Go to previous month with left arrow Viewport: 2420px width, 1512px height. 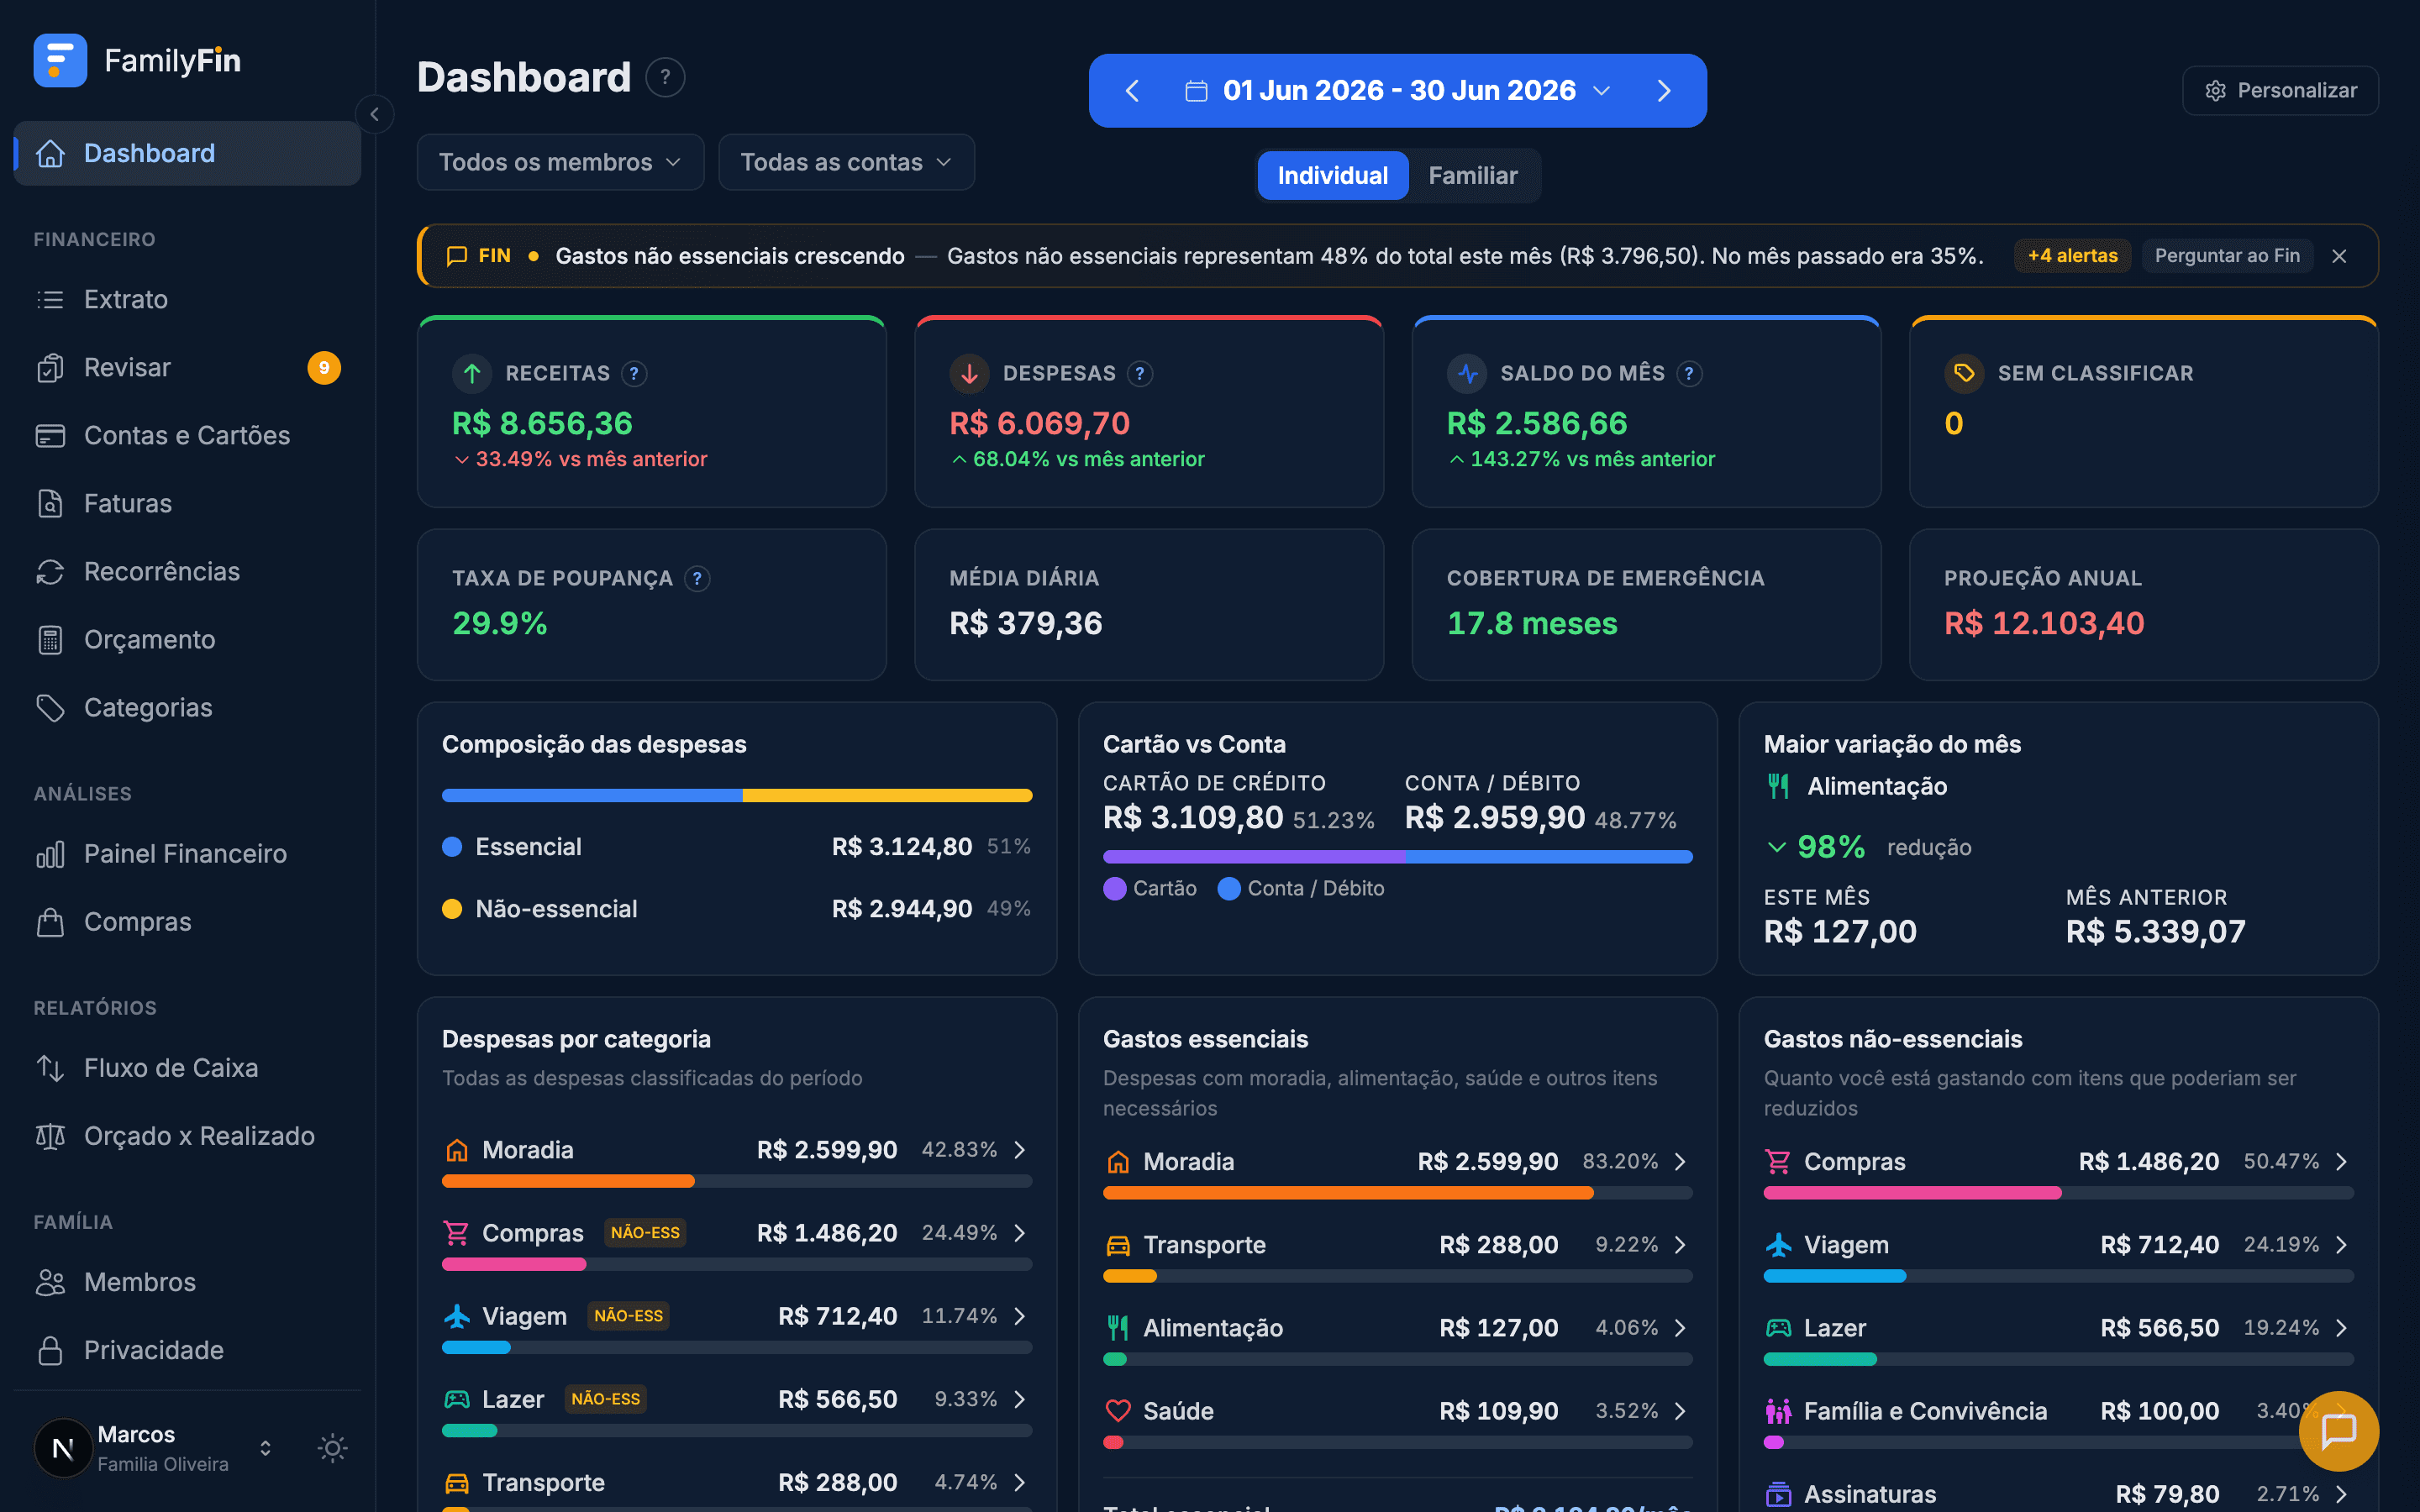pyautogui.click(x=1133, y=91)
